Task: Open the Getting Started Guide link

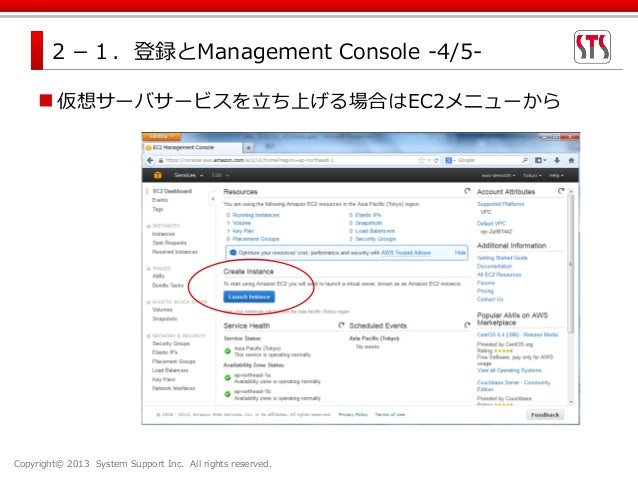Action: 502,258
